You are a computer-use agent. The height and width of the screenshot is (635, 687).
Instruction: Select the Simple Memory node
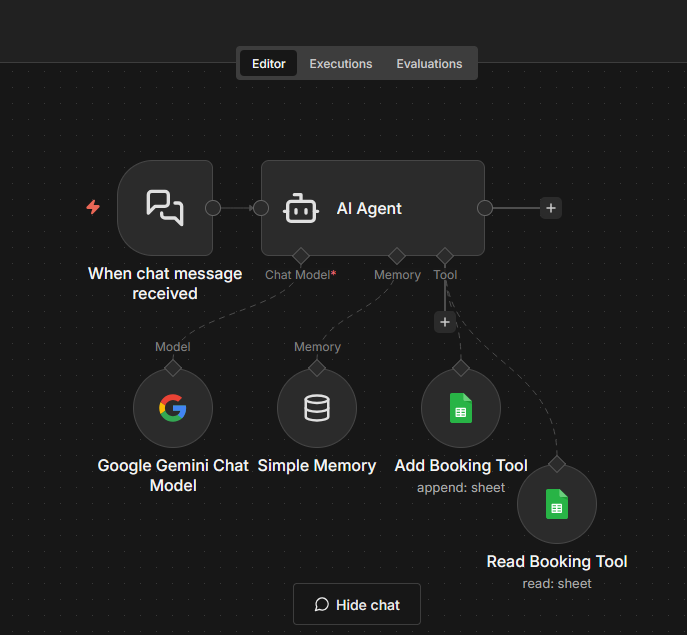pos(317,408)
